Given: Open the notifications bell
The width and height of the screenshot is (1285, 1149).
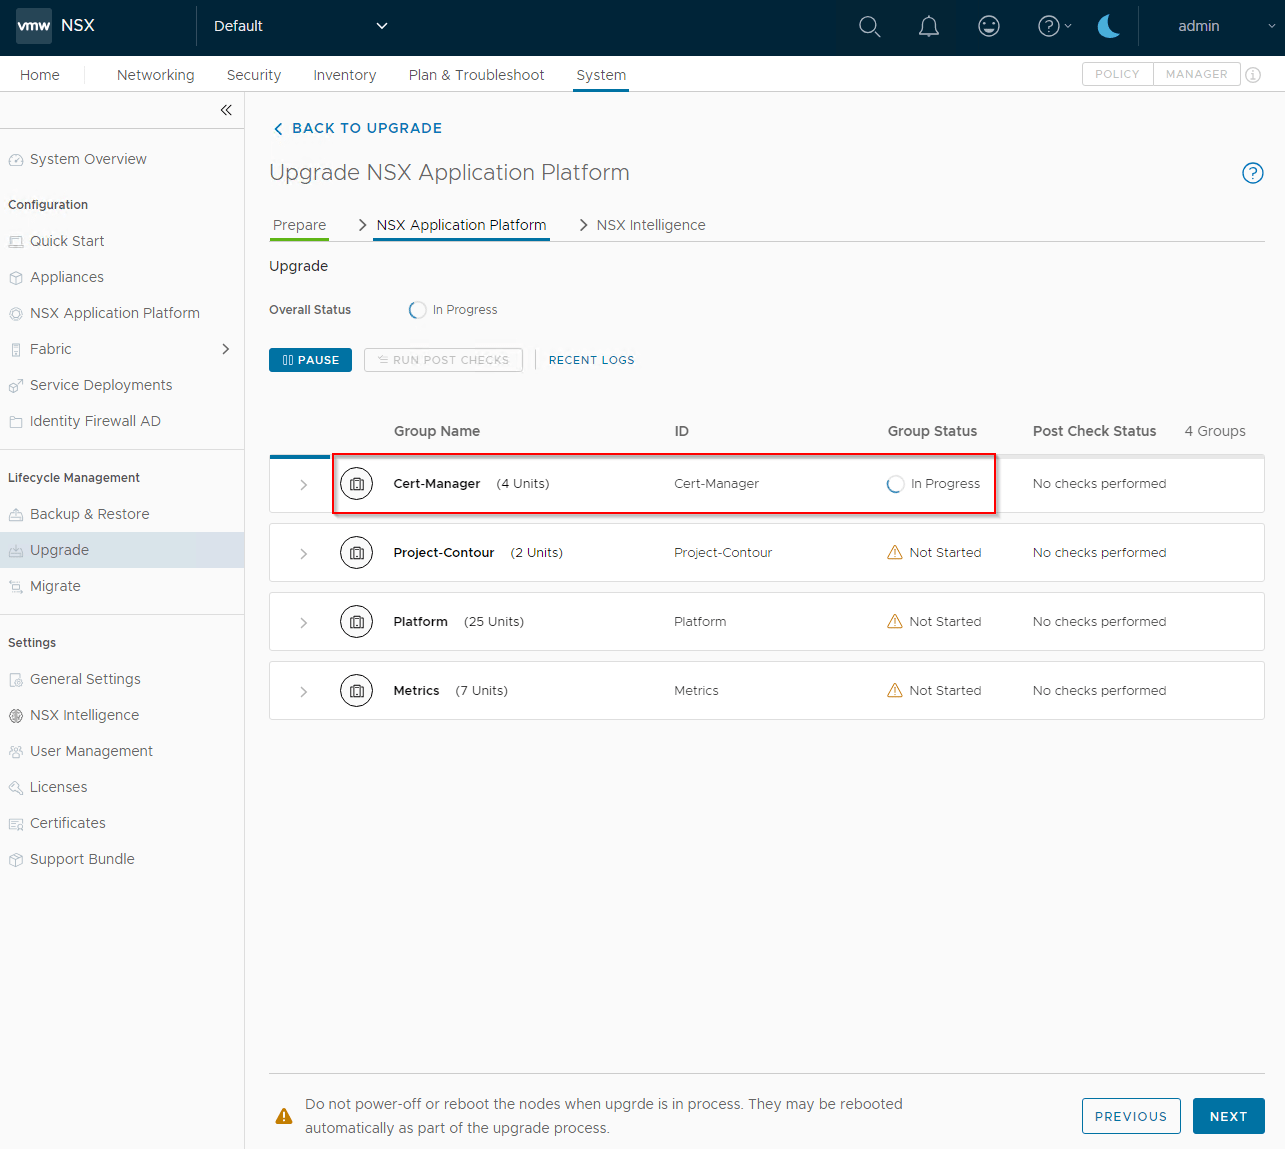Looking at the screenshot, I should (x=929, y=27).
